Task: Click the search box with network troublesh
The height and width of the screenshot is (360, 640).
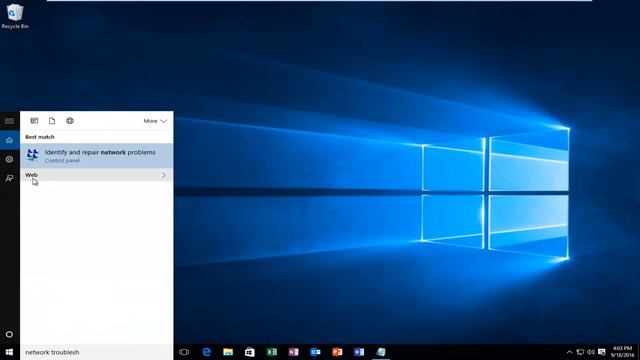Action: pyautogui.click(x=97, y=352)
